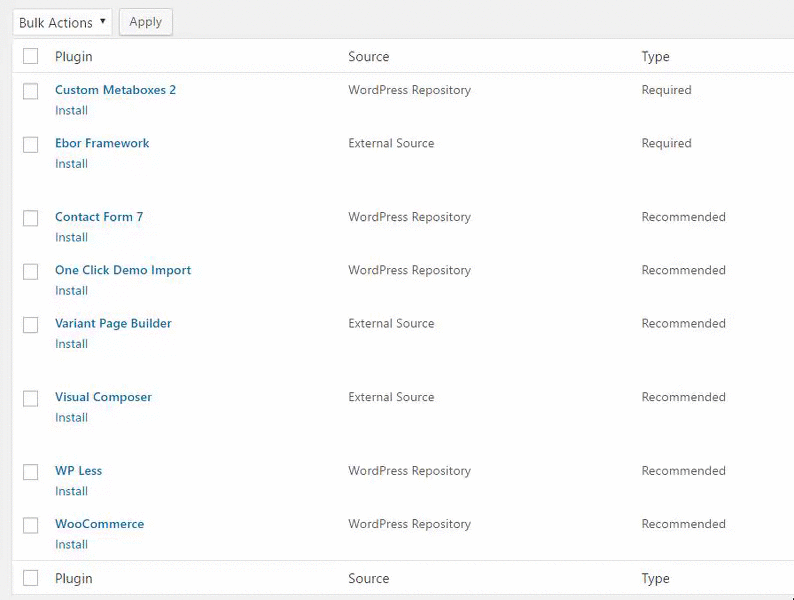The image size is (794, 600).
Task: Install the Visual Composer plugin
Action: [71, 417]
